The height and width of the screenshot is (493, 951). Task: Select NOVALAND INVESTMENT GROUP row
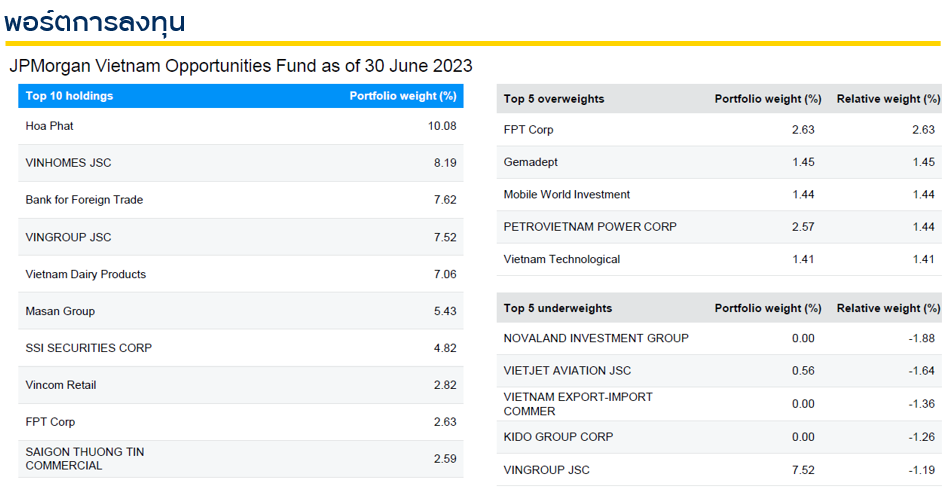[x=596, y=338]
